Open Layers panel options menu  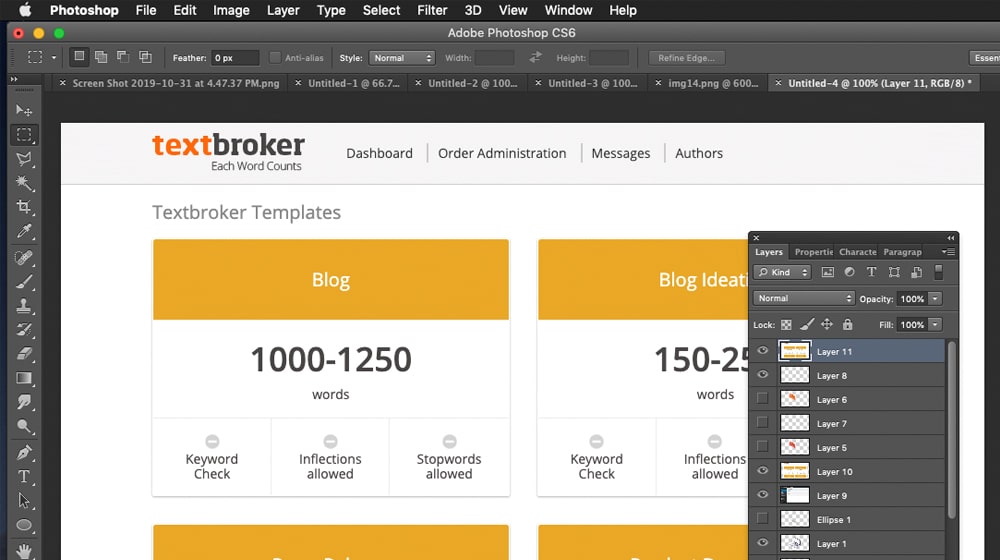click(948, 252)
